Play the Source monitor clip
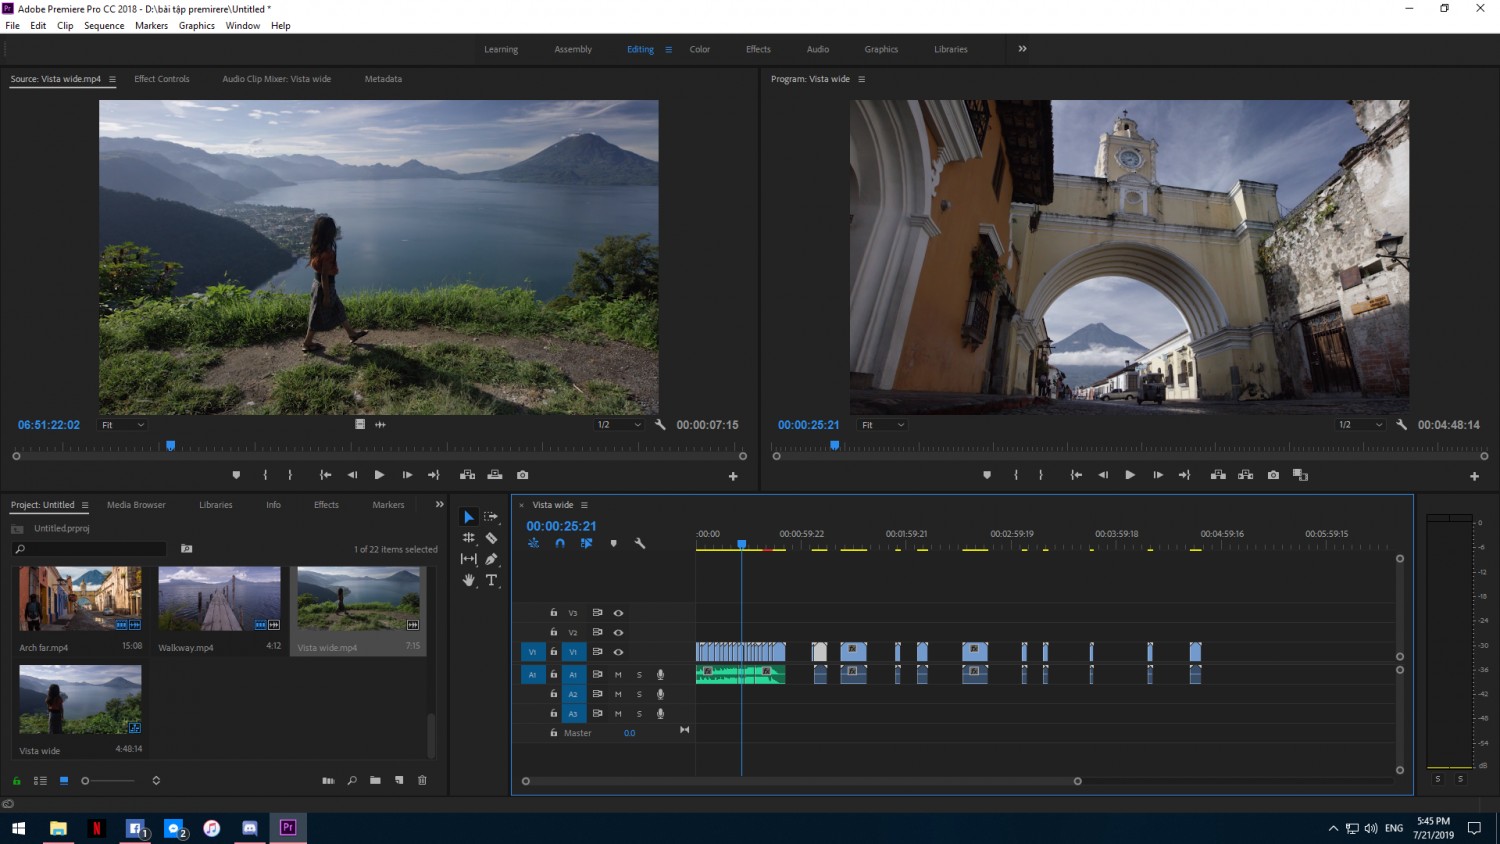Screen dimensions: 1500x844 (379, 475)
